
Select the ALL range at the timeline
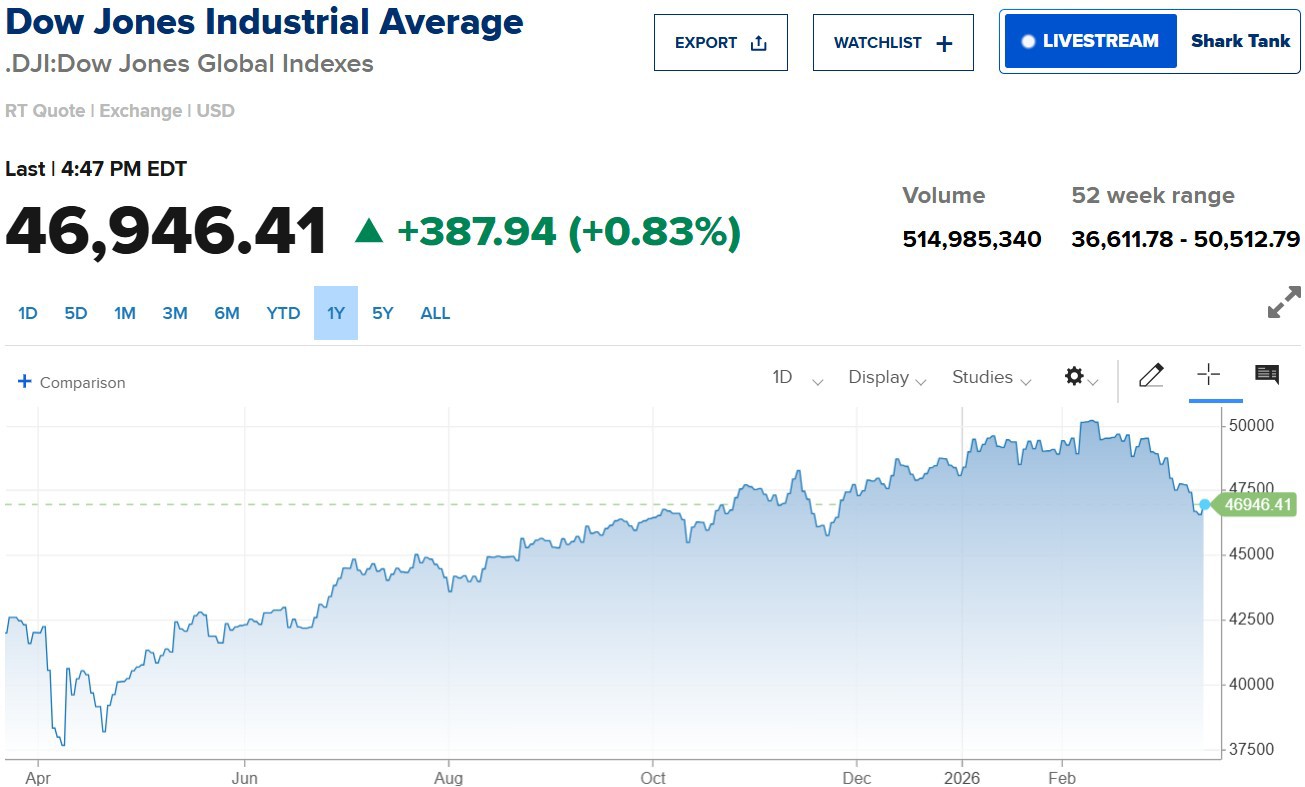tap(435, 313)
